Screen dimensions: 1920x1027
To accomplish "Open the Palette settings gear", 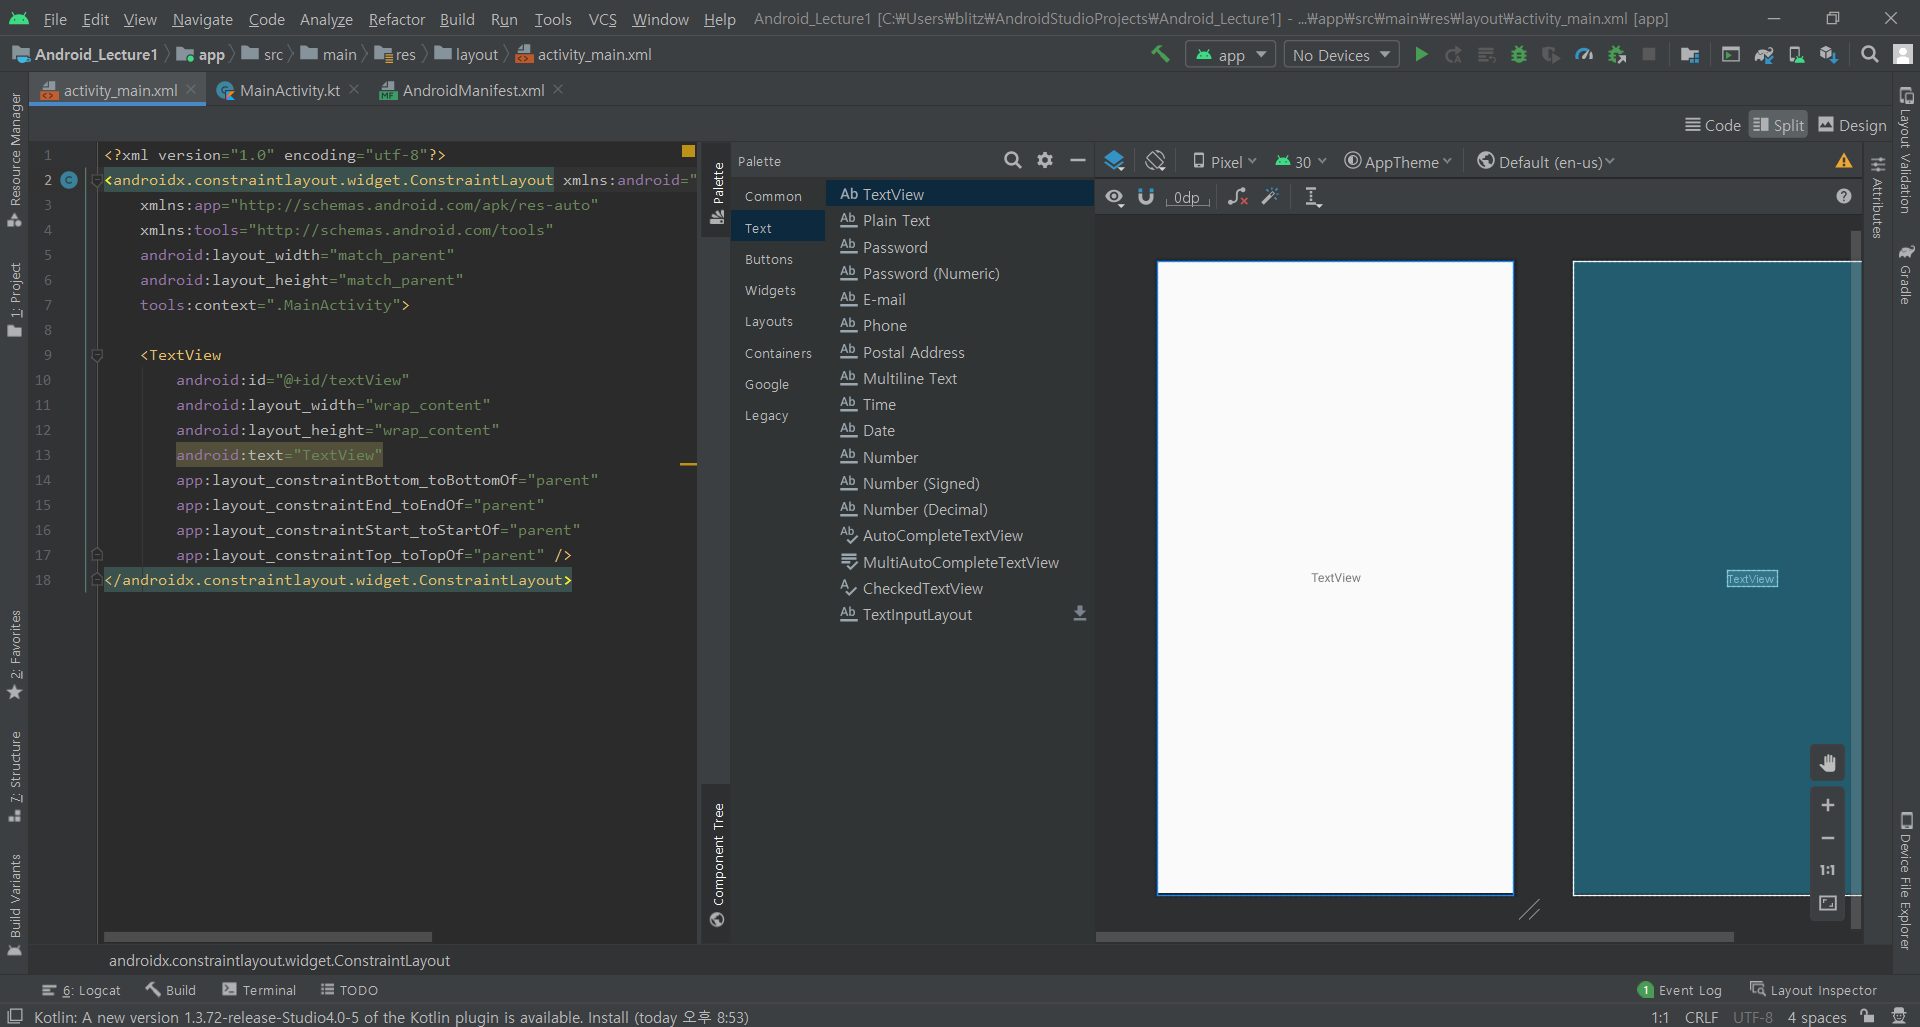I will [1045, 160].
